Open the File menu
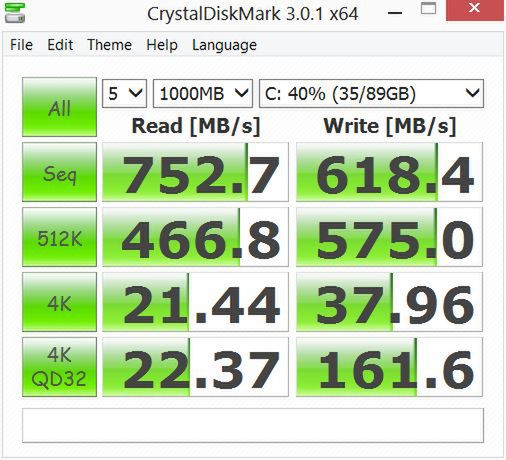The height and width of the screenshot is (460, 506). (x=21, y=45)
